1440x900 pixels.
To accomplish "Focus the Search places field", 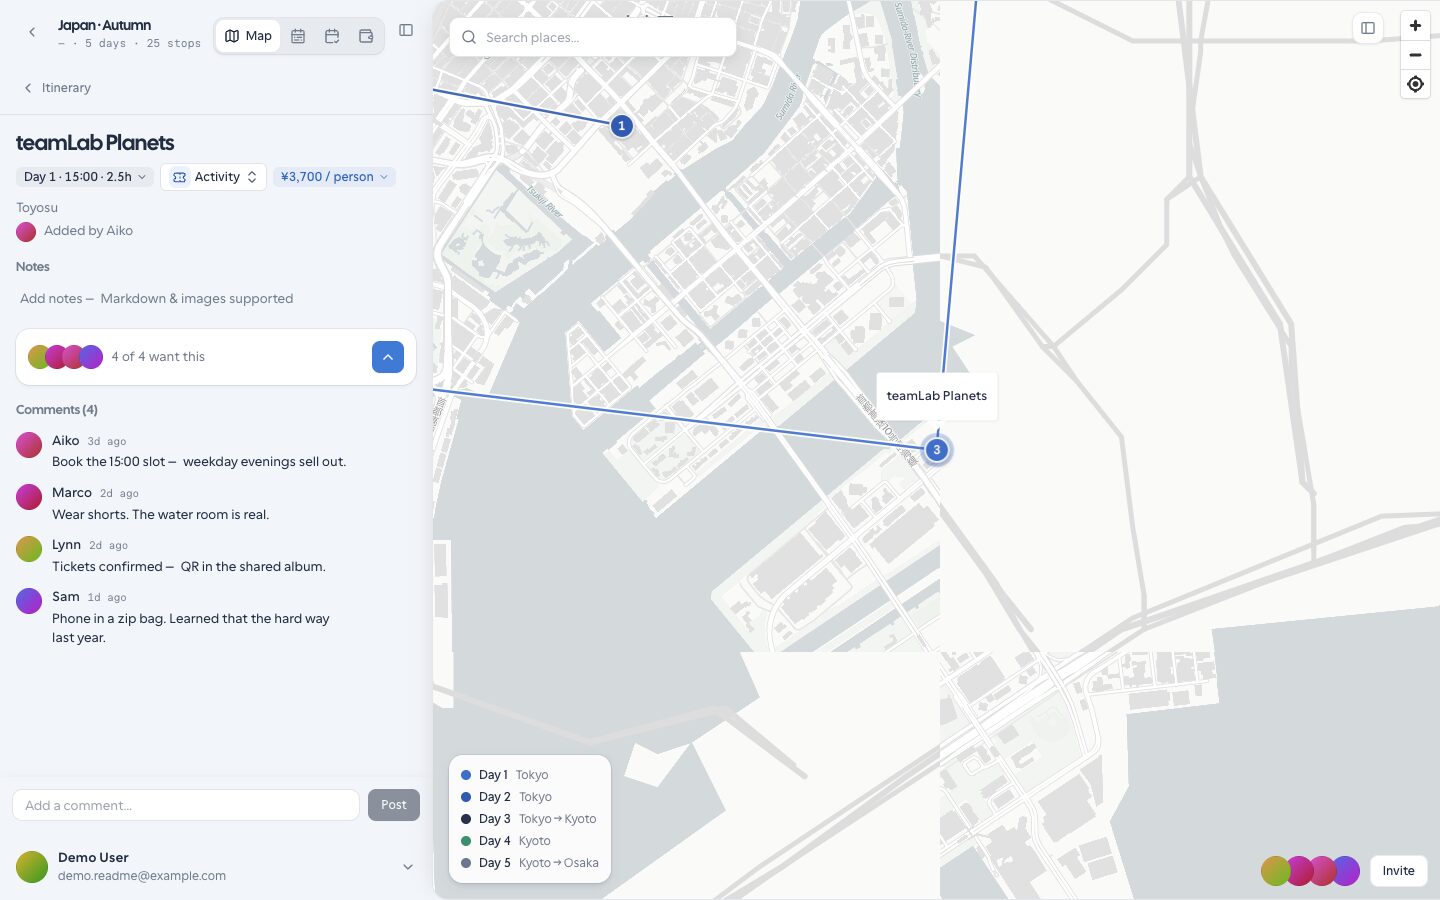I will coord(593,37).
